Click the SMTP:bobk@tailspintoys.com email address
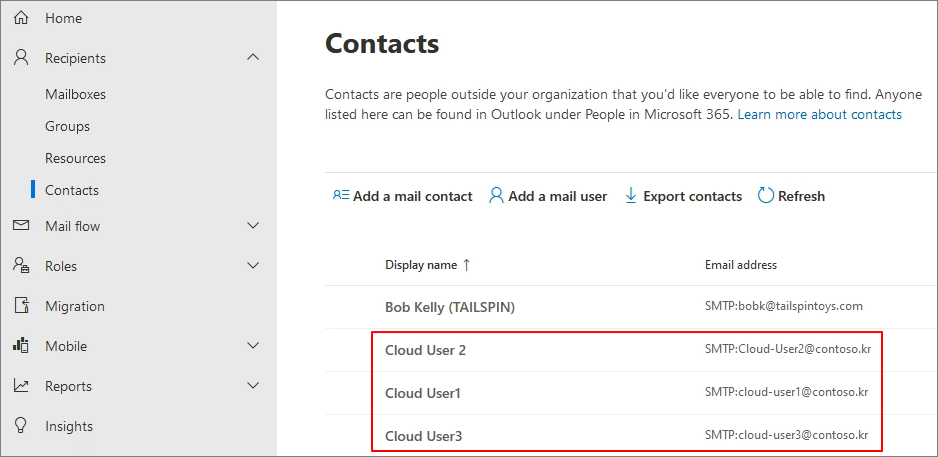This screenshot has height=457, width=938. pos(784,306)
